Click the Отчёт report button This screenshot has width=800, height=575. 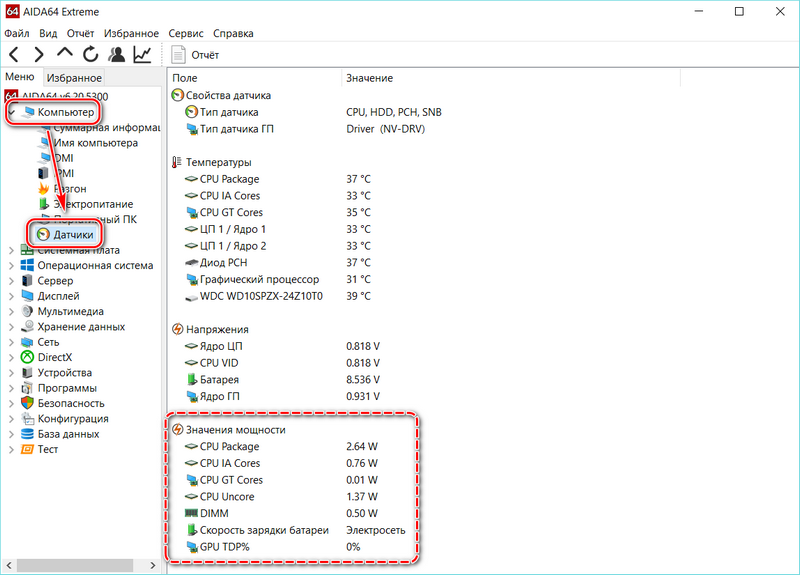[x=195, y=55]
